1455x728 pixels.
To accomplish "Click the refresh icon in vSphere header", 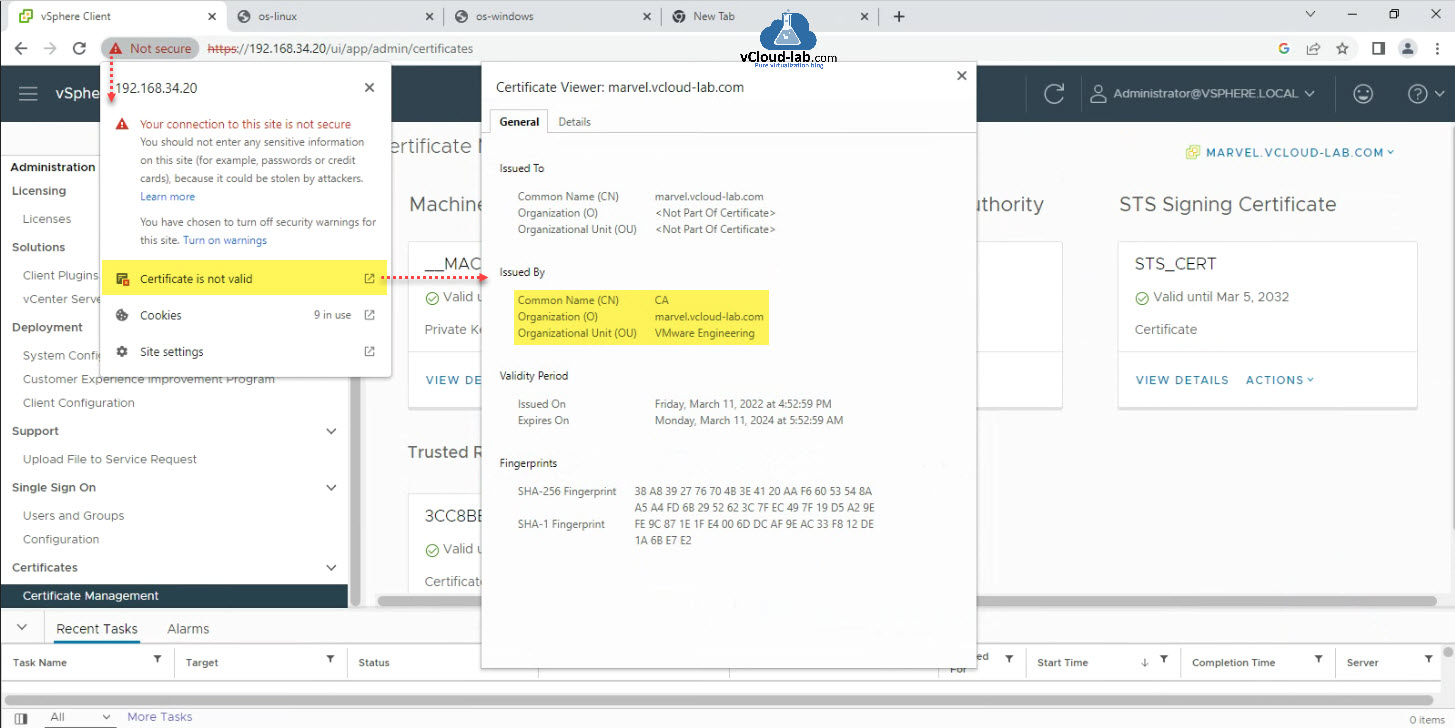I will 1054,94.
